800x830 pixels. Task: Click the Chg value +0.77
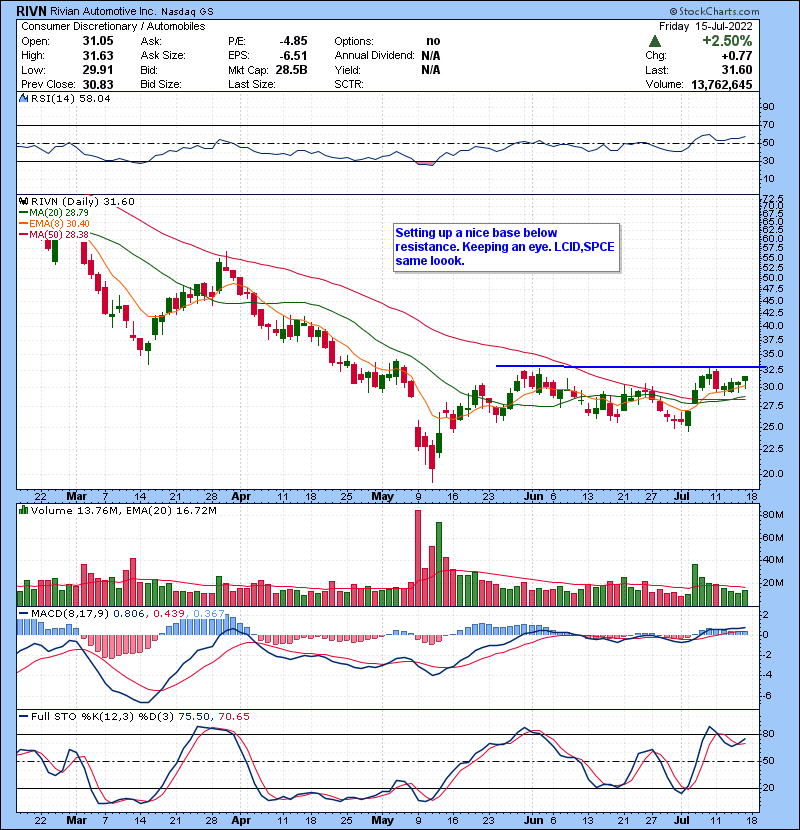coord(736,56)
